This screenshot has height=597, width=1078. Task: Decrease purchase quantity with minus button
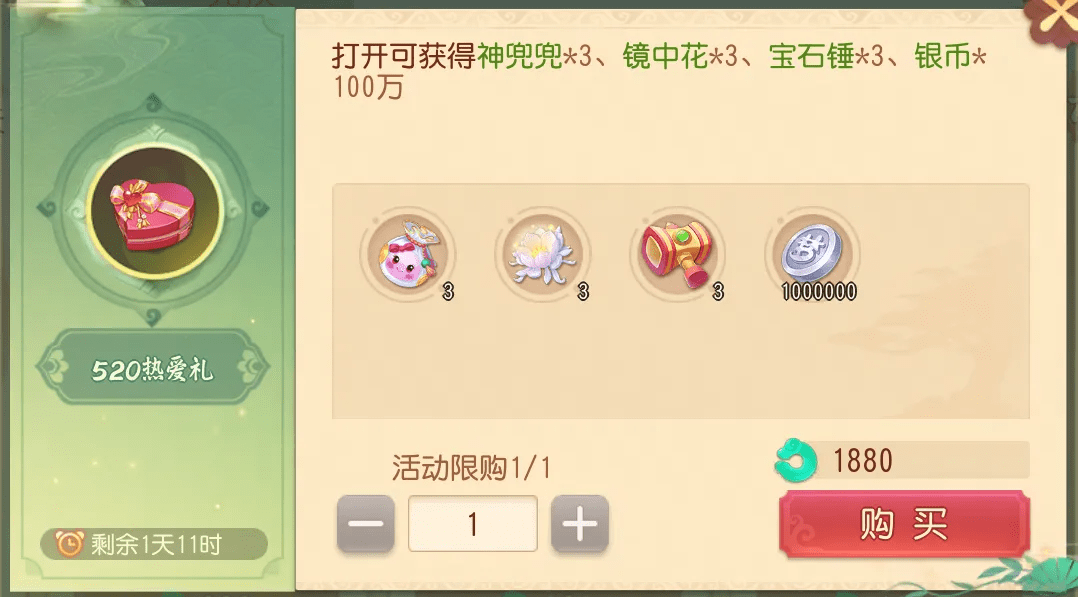[366, 523]
